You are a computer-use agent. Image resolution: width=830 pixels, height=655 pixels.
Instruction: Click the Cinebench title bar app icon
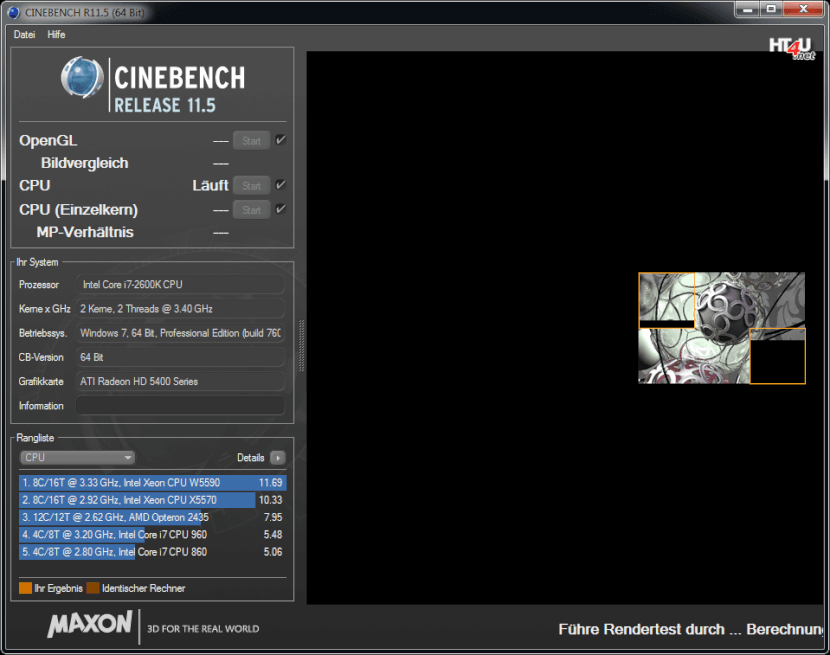14,12
